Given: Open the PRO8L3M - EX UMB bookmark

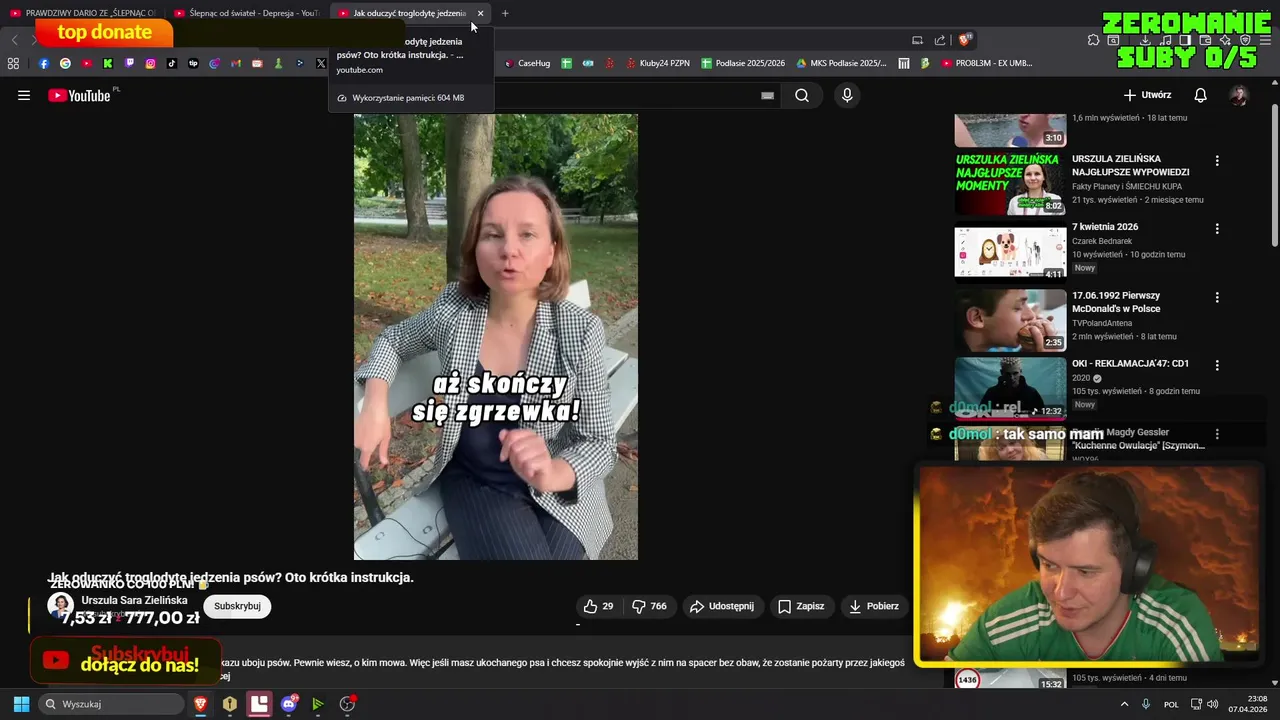Looking at the screenshot, I should tap(987, 63).
